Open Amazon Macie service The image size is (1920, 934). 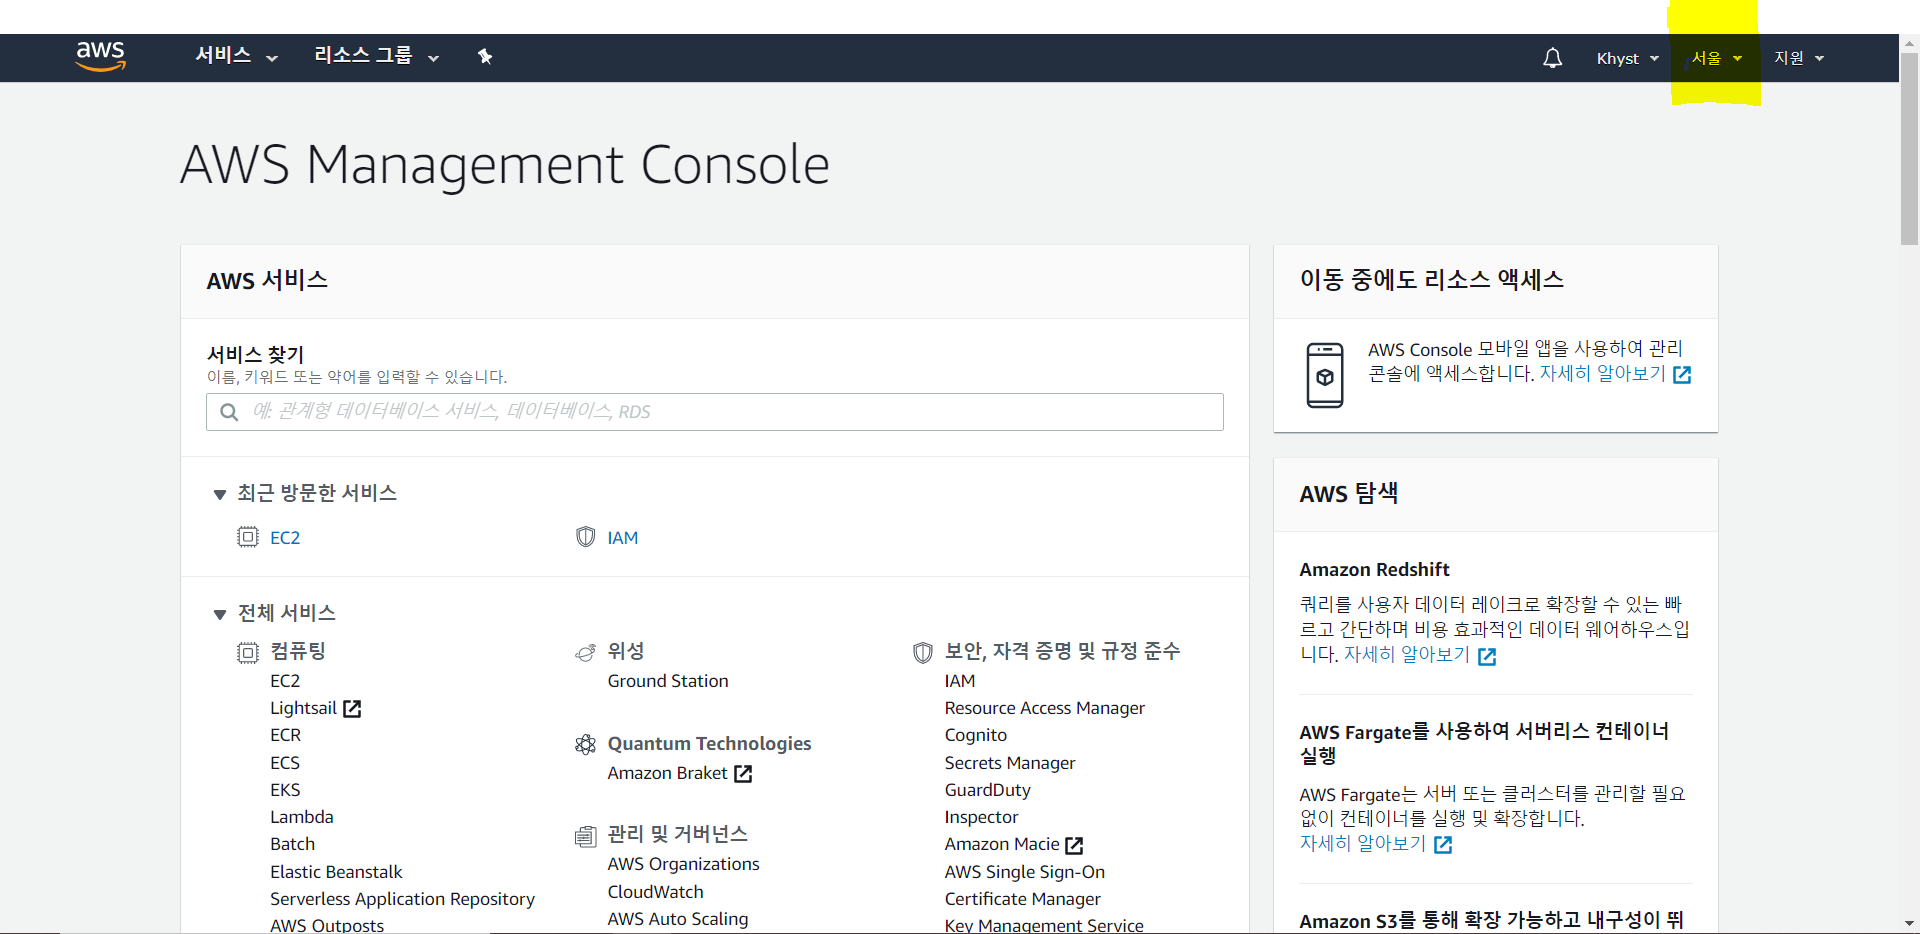1002,844
